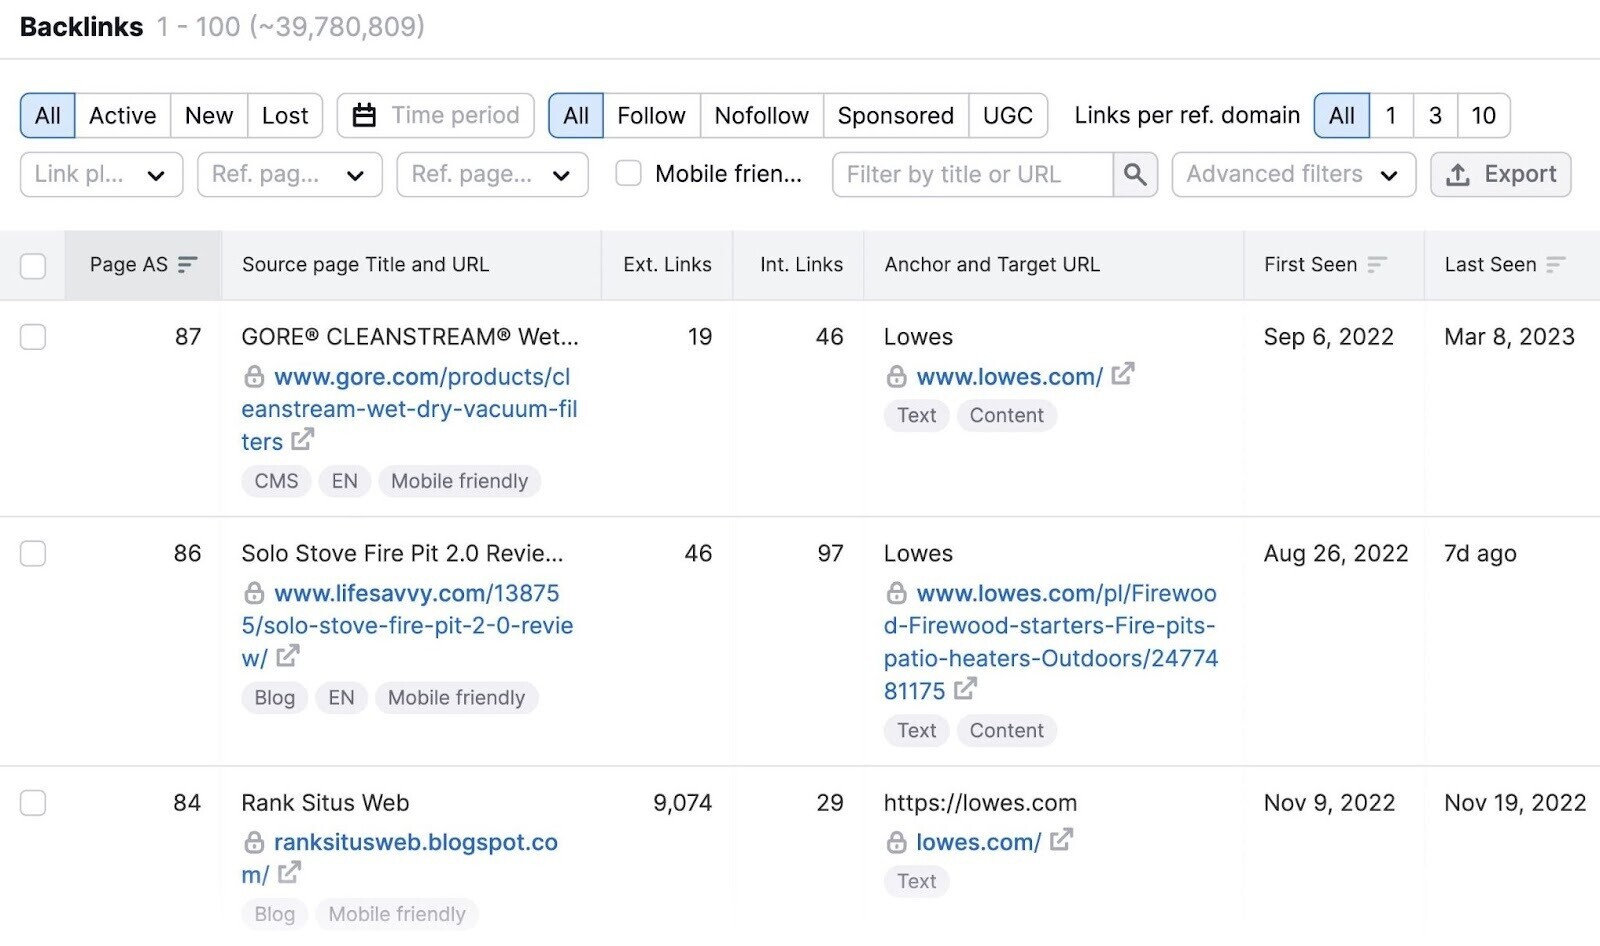The image size is (1600, 946).
Task: Tick the select-all header checkbox
Action: click(x=33, y=265)
